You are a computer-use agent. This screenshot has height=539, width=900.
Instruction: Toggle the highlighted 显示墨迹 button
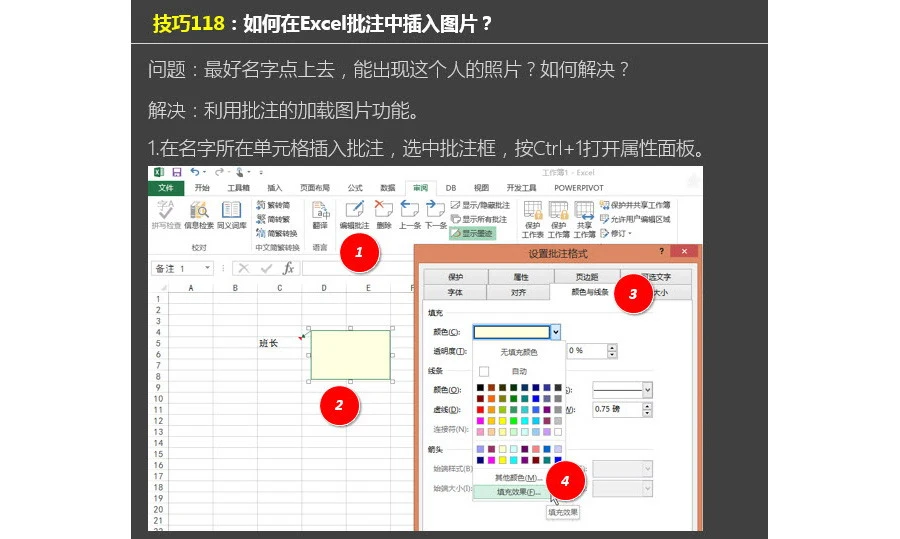click(x=472, y=234)
